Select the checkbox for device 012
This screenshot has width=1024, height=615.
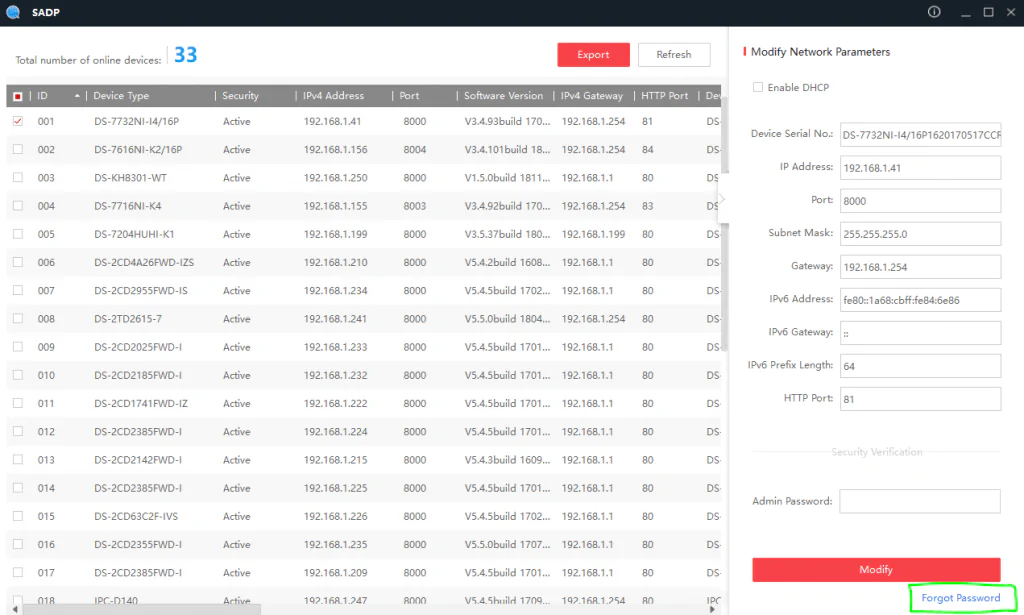click(18, 432)
